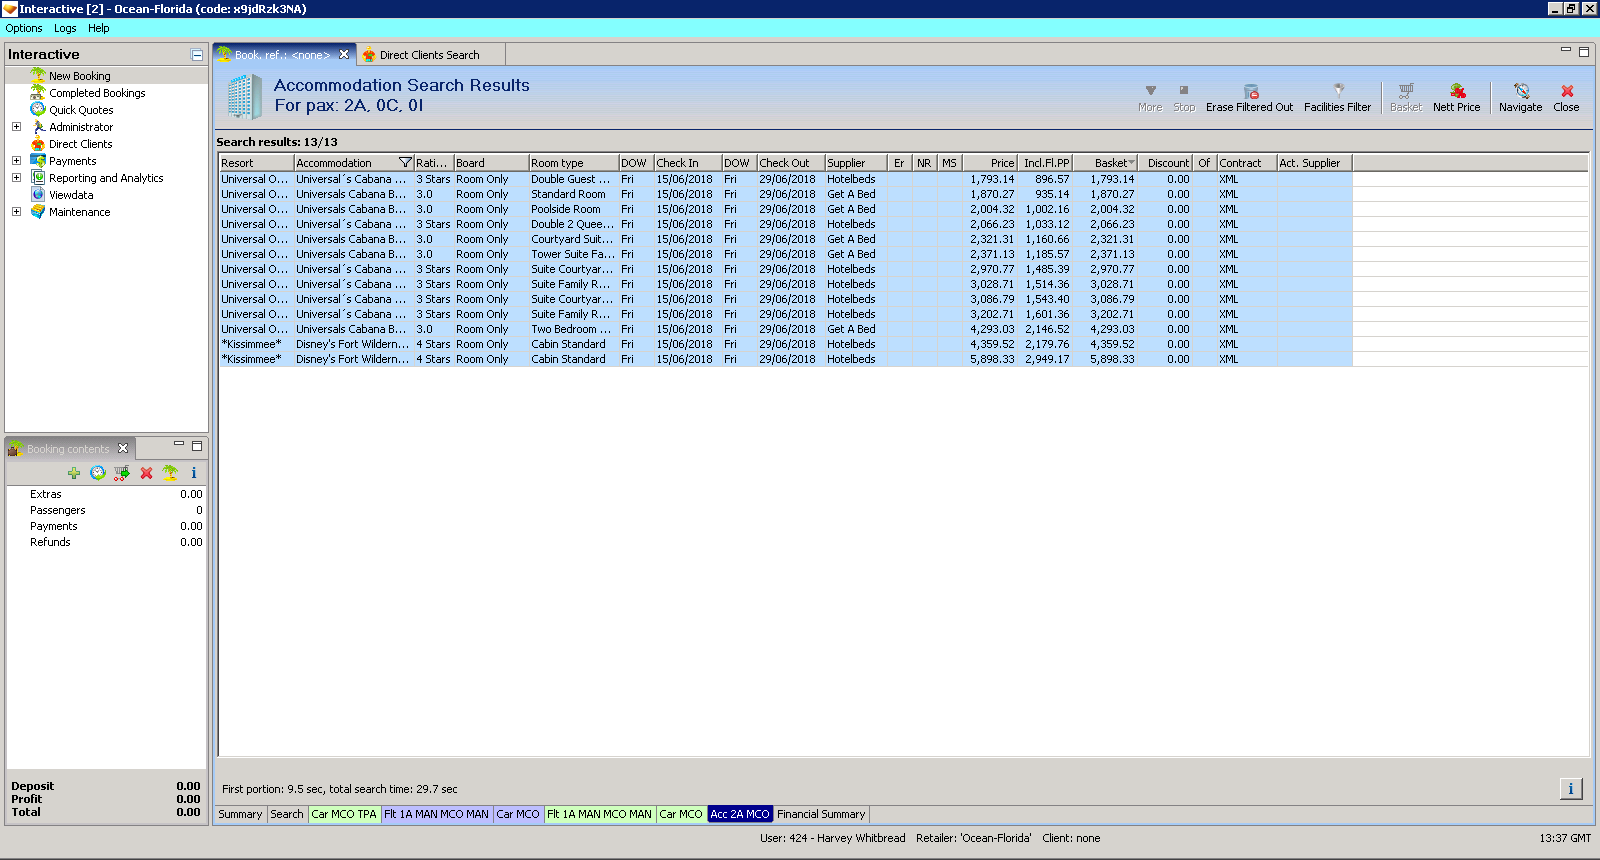The image size is (1600, 860).
Task: Click the Basket column sort arrow
Action: pyautogui.click(x=1131, y=163)
